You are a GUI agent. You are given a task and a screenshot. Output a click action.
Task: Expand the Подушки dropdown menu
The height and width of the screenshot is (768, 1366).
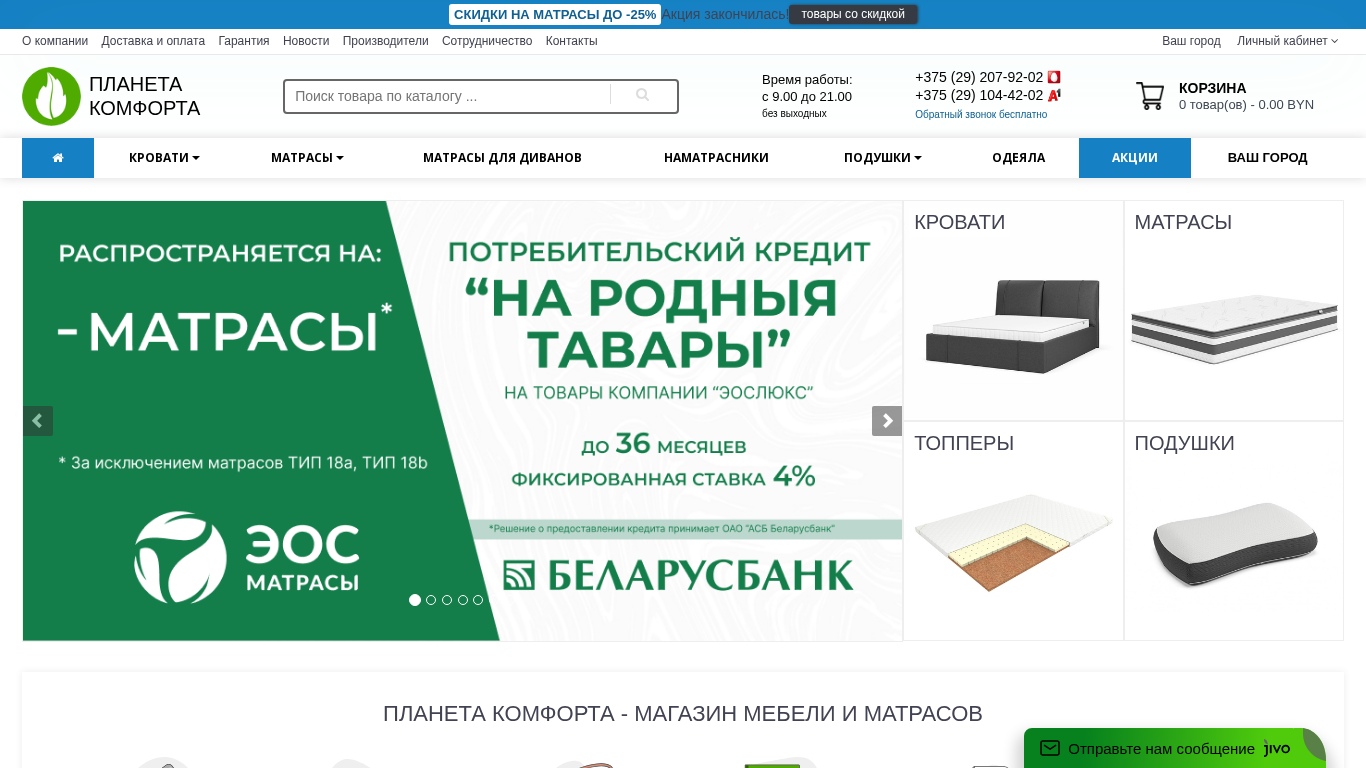click(x=883, y=158)
